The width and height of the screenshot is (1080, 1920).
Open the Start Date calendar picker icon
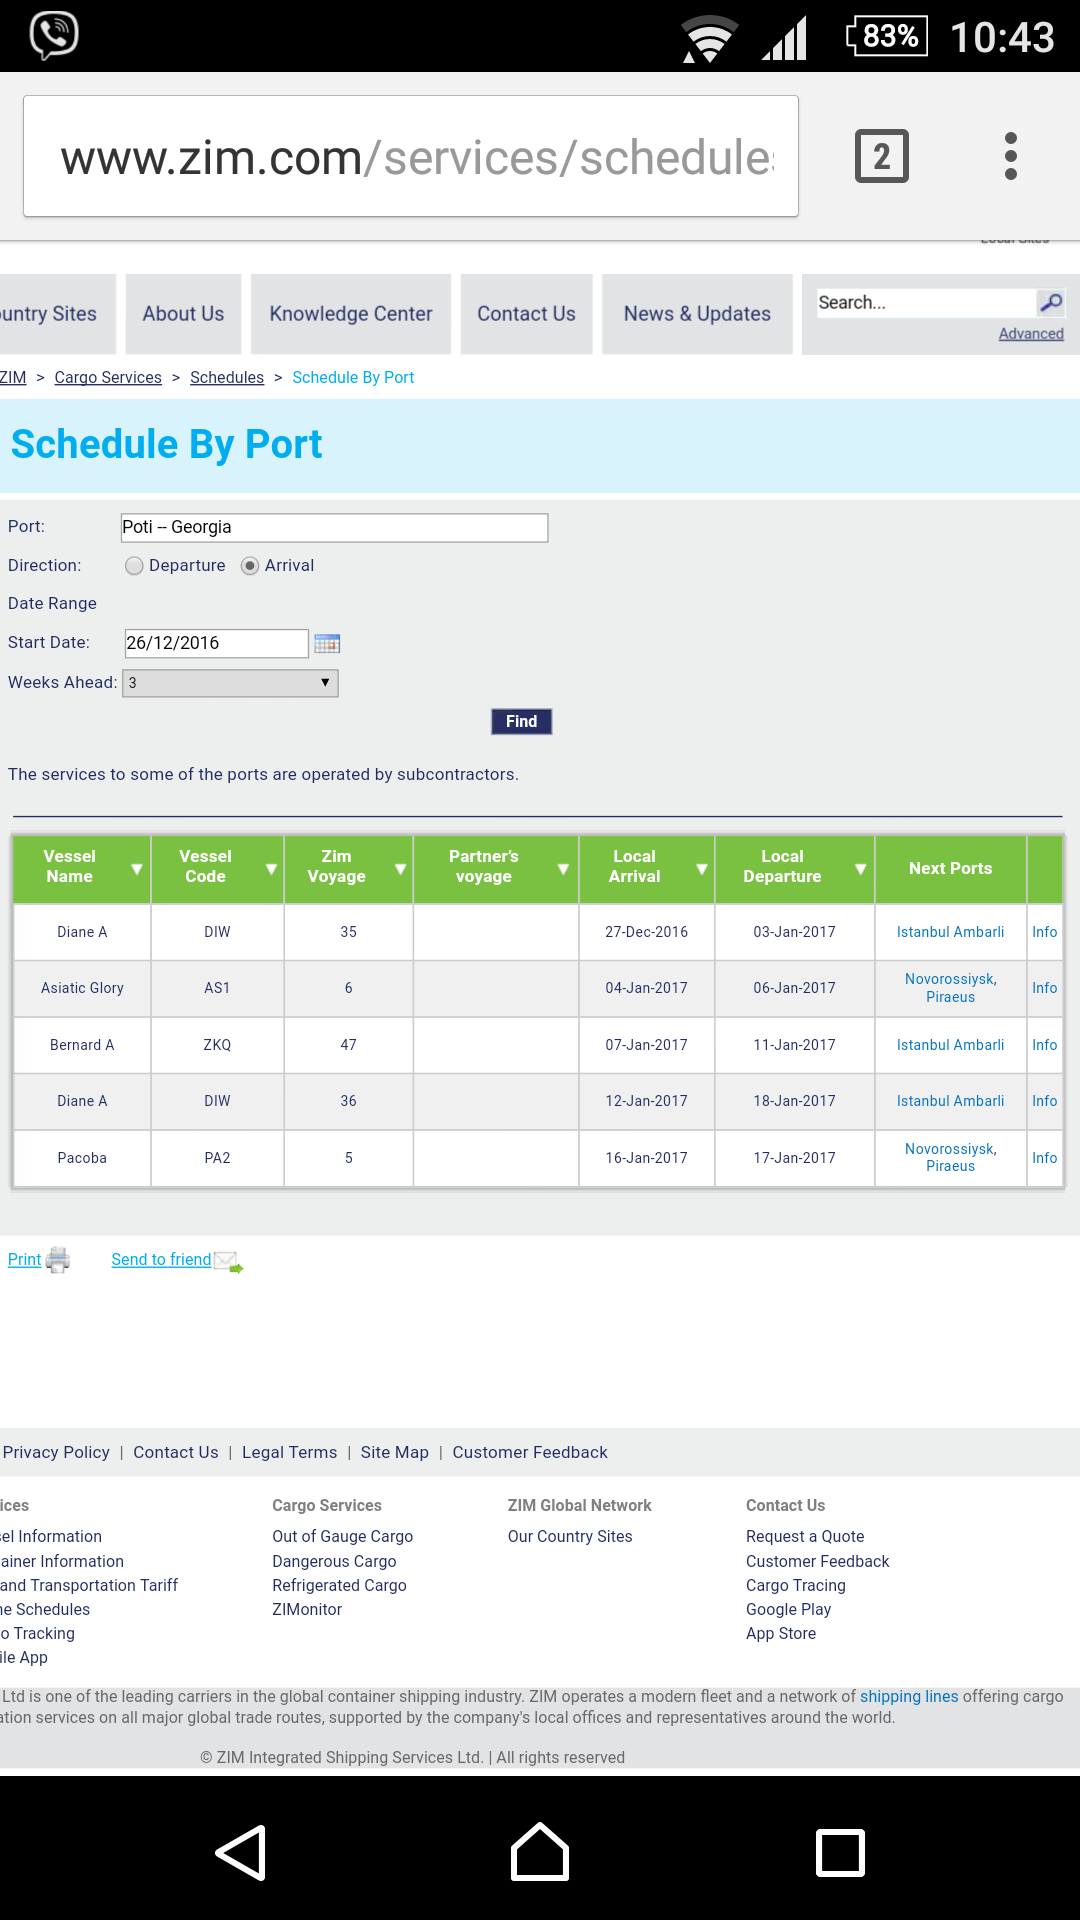[x=327, y=643]
